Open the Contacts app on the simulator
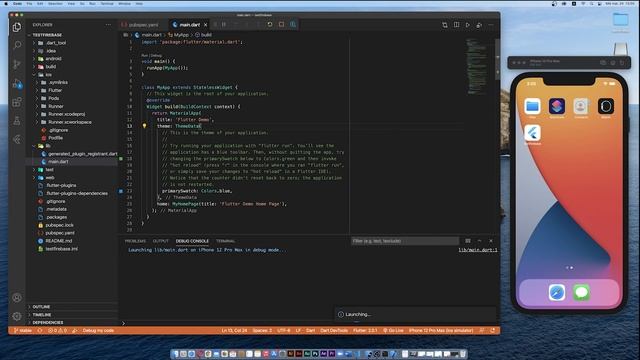 [581, 107]
